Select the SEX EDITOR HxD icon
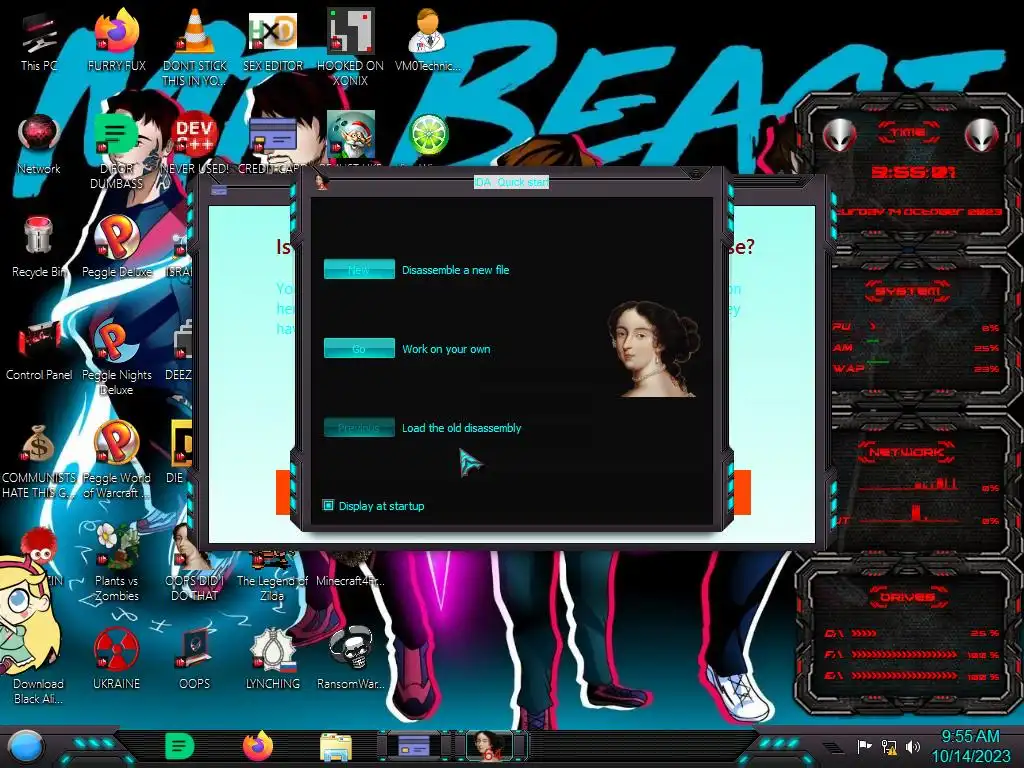1024x768 pixels. click(x=273, y=41)
